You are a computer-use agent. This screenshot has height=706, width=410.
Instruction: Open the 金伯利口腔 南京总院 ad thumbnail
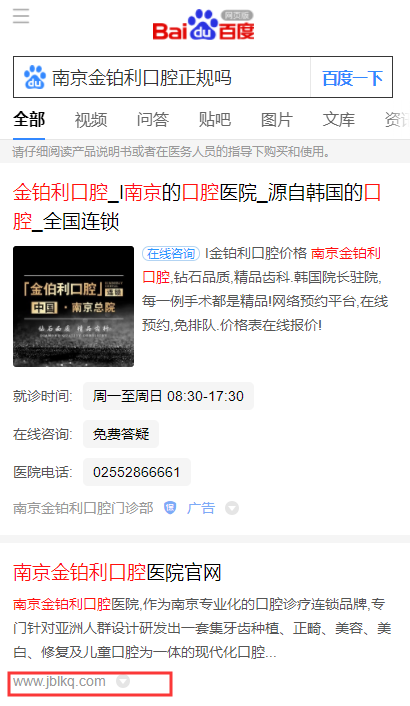click(73, 306)
